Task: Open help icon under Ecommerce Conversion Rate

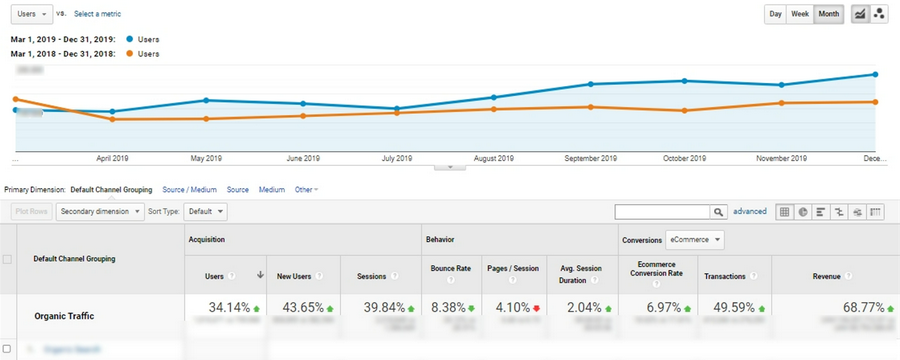Action: pos(656,284)
